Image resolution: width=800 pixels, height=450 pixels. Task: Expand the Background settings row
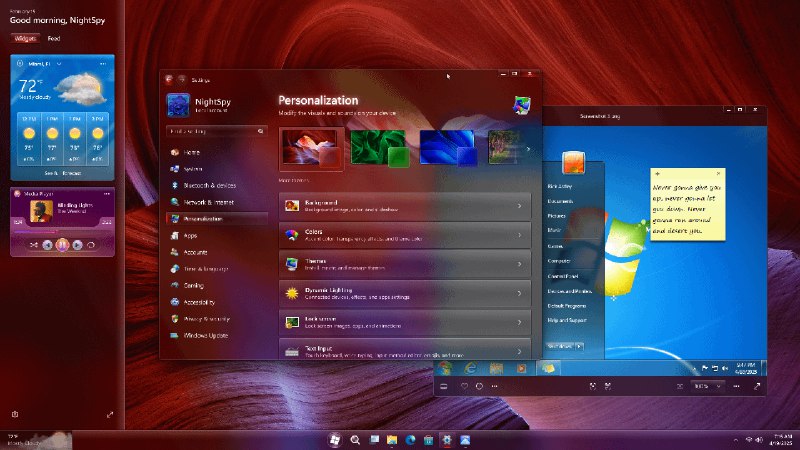coord(405,206)
